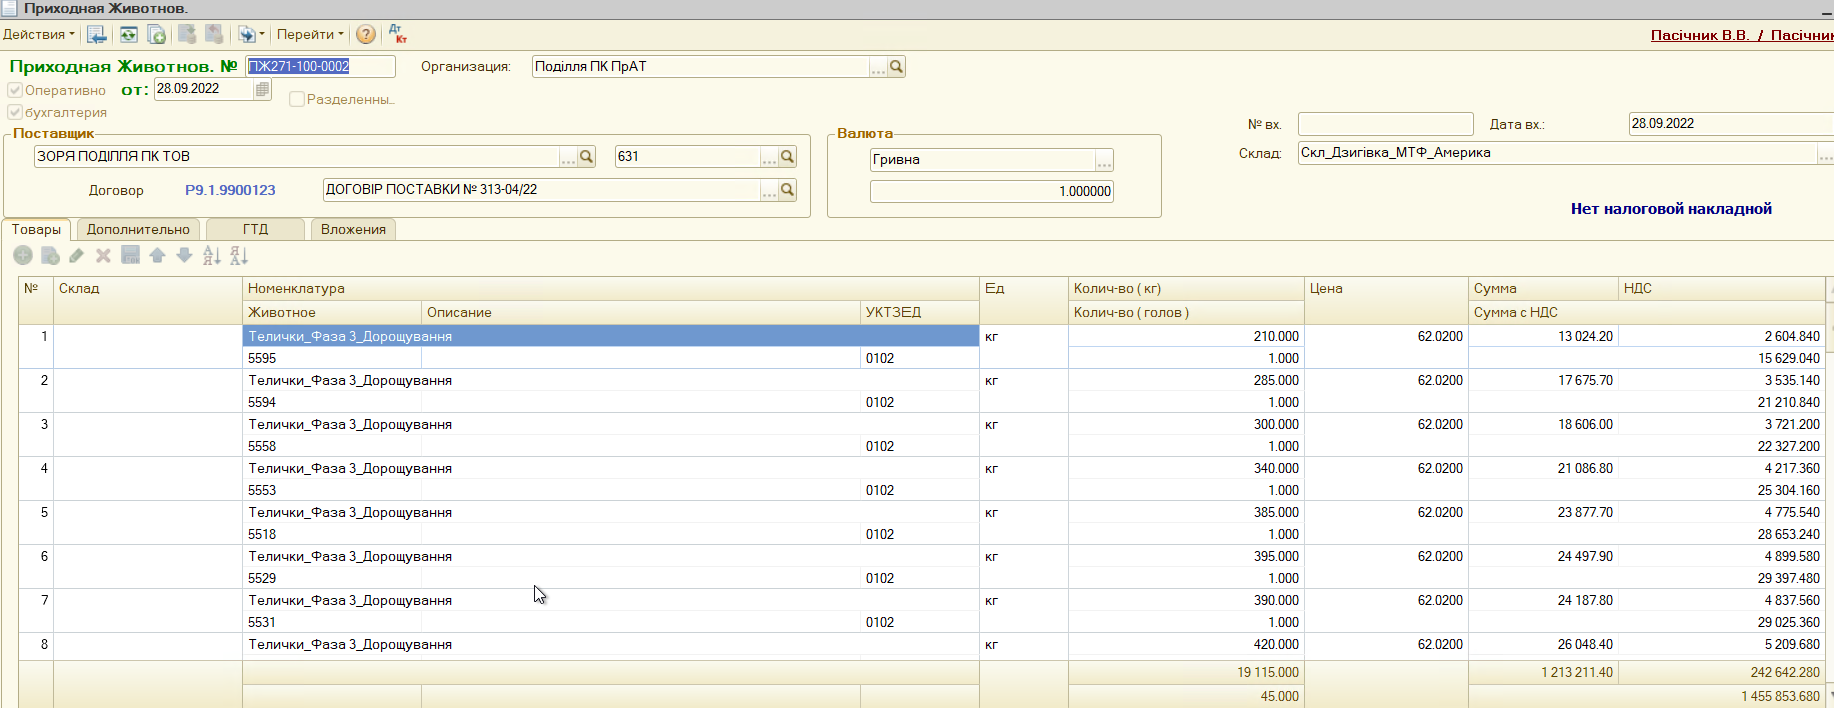This screenshot has width=1834, height=708.
Task: Open the Действия menu
Action: (x=38, y=34)
